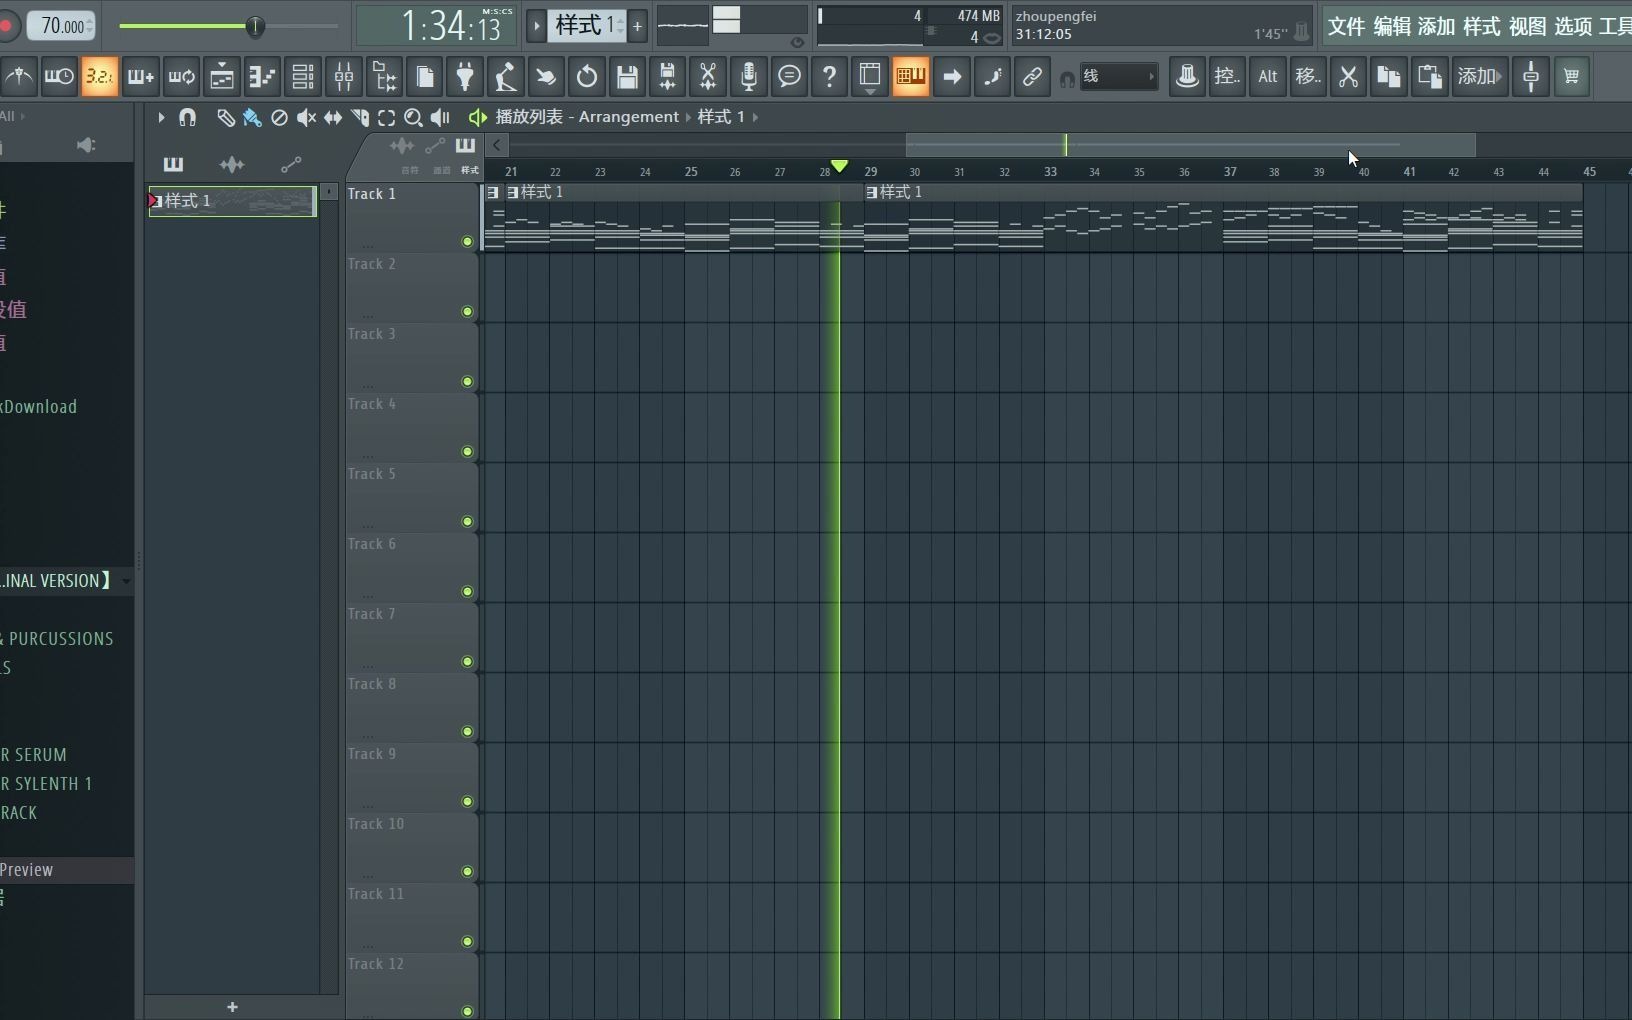Select the playlist zoom magnifier tool
Screen dimensions: 1632x1020
(413, 118)
